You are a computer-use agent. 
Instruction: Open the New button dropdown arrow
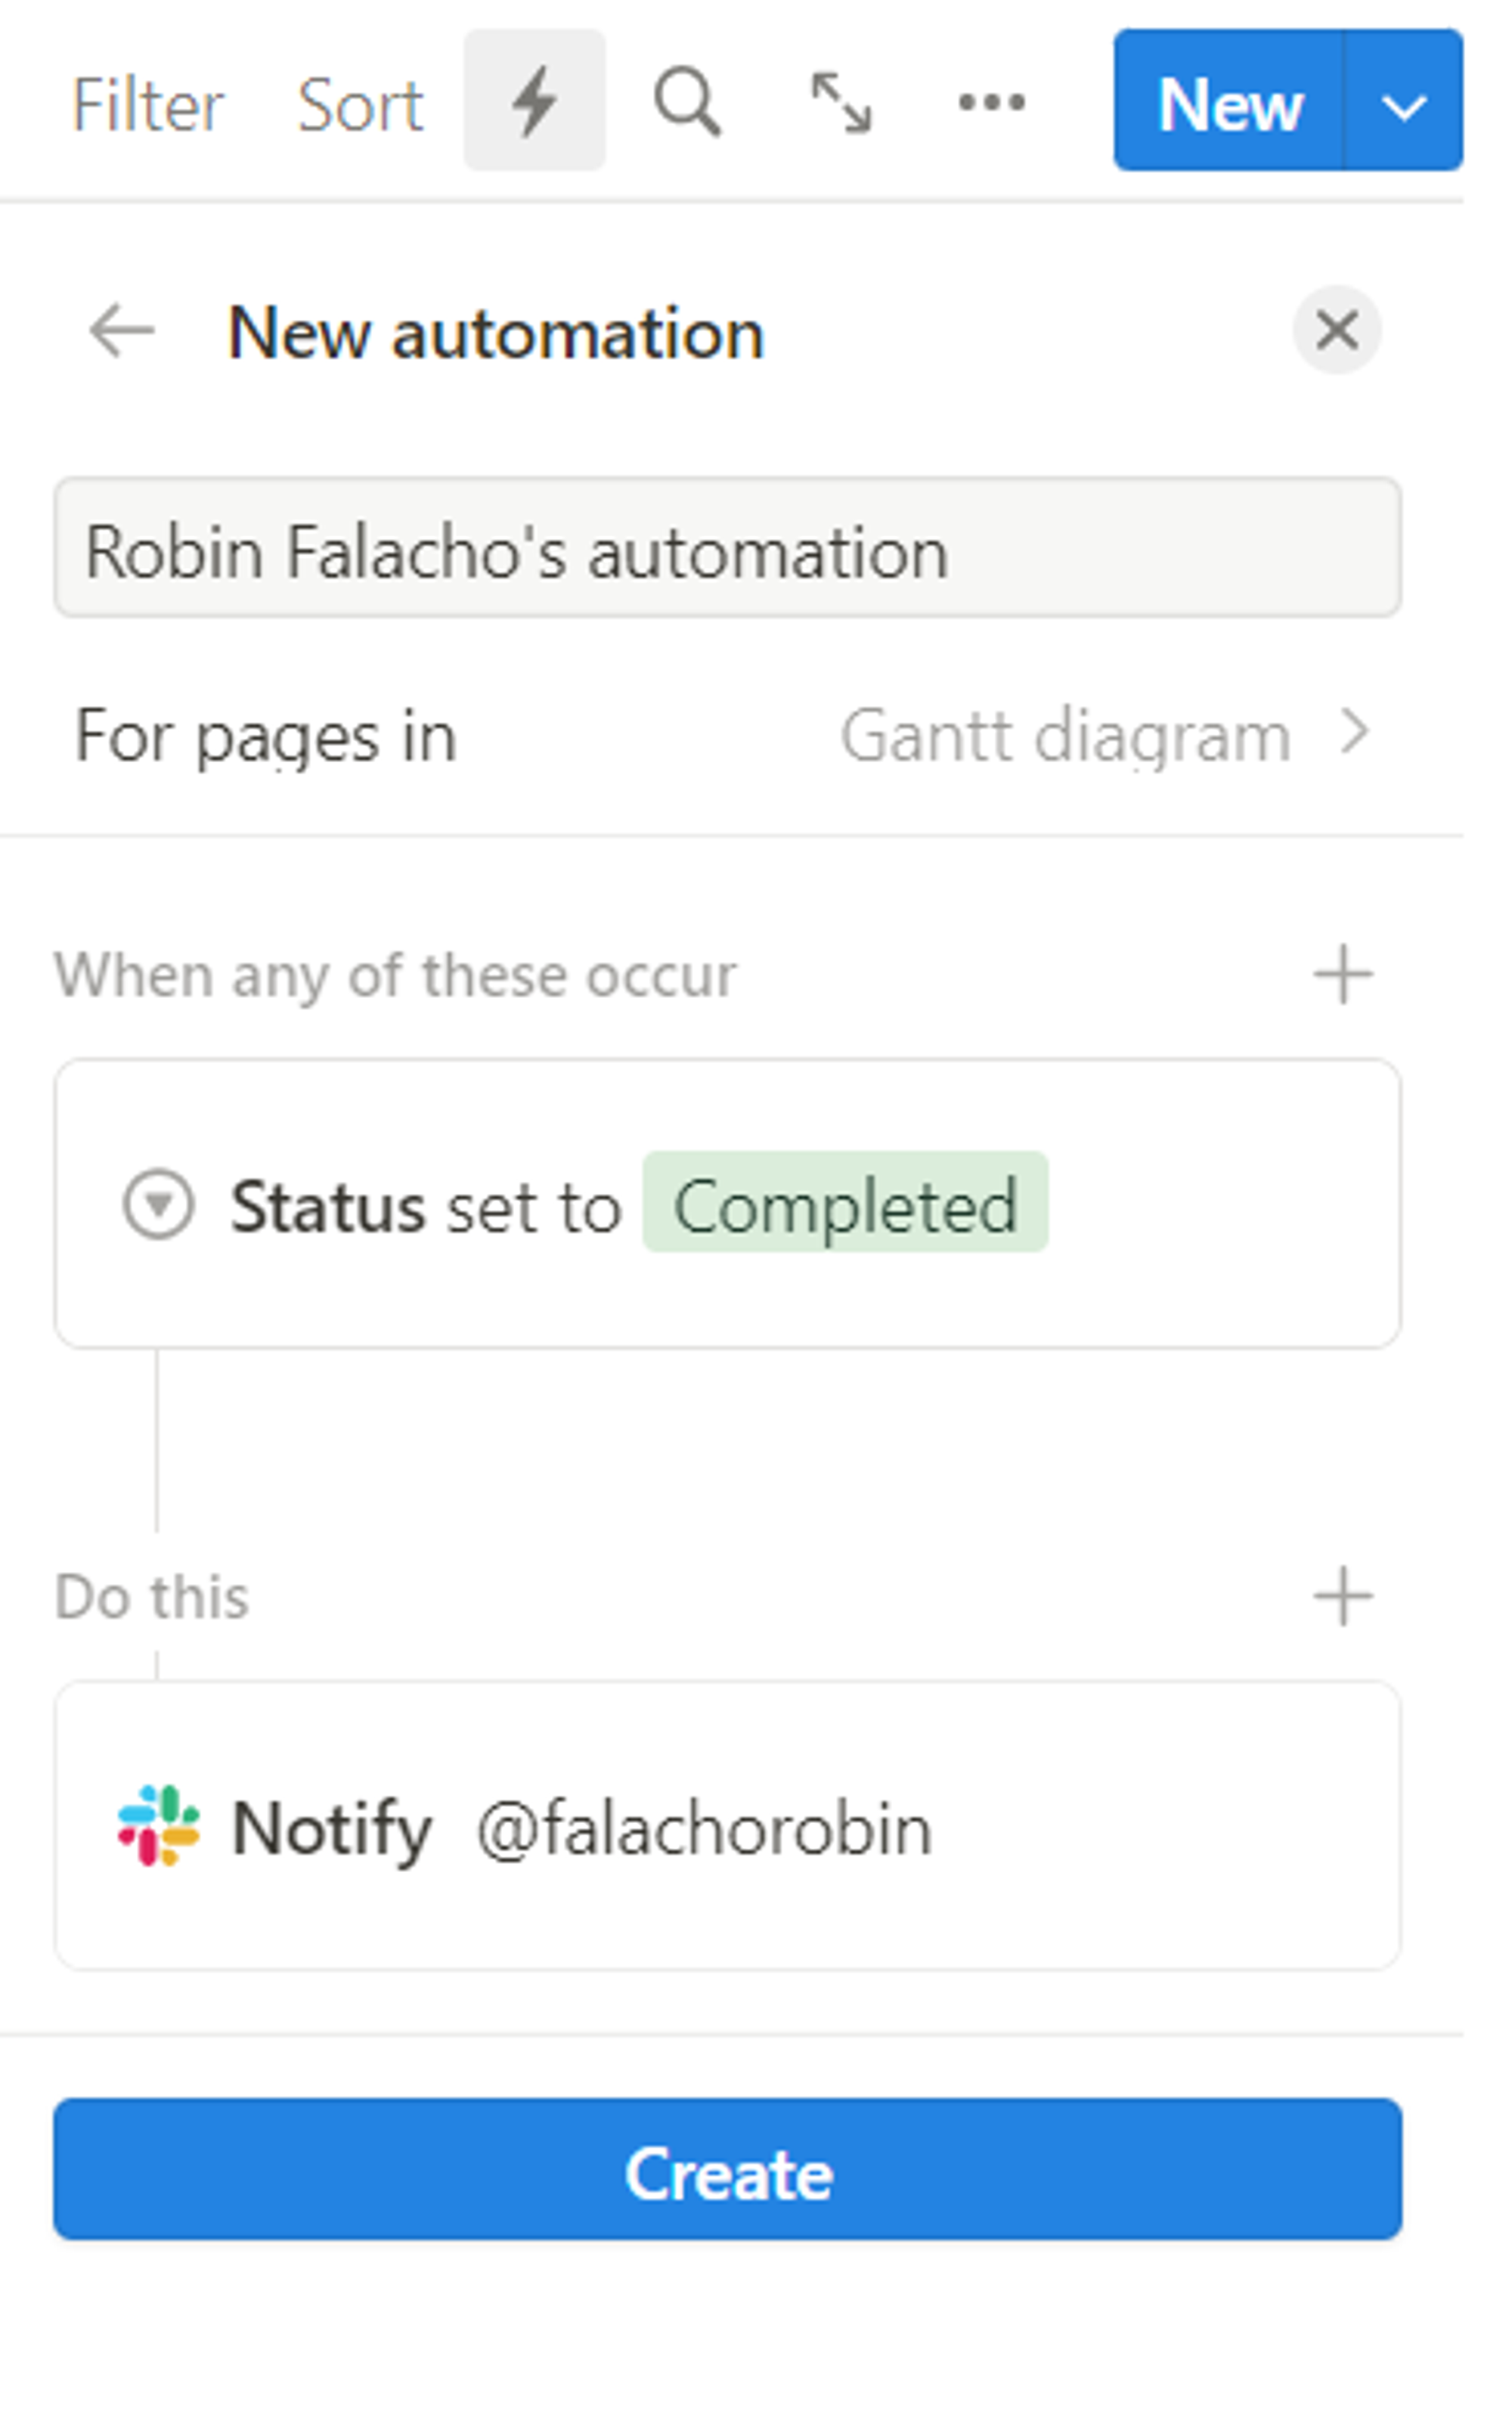pyautogui.click(x=1404, y=102)
